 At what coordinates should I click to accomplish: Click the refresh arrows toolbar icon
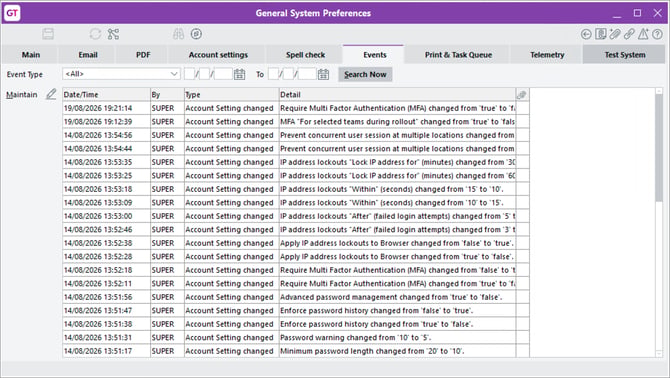pyautogui.click(x=95, y=34)
